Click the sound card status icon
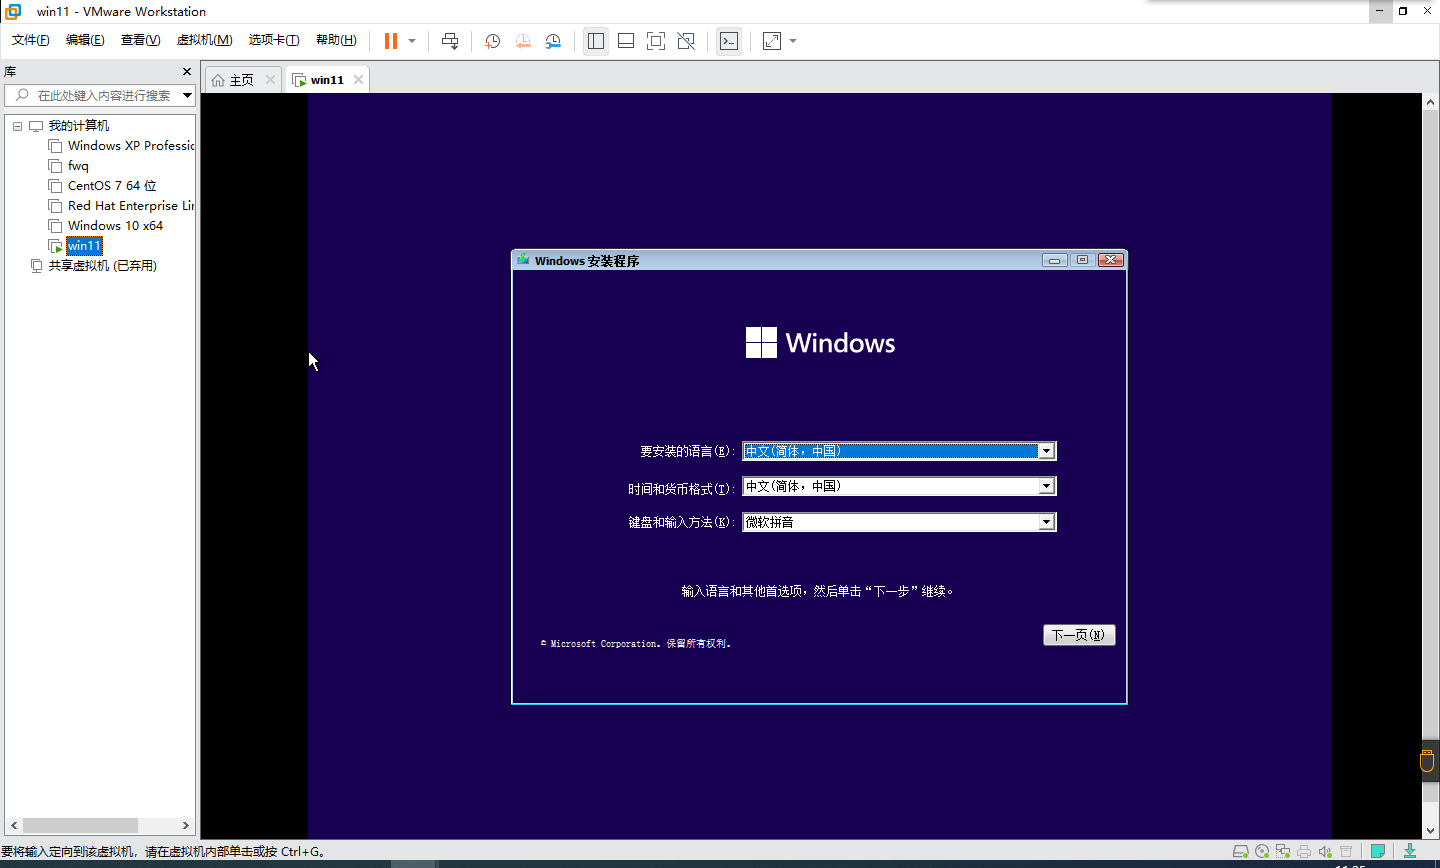Image resolution: width=1440 pixels, height=868 pixels. 1325,852
